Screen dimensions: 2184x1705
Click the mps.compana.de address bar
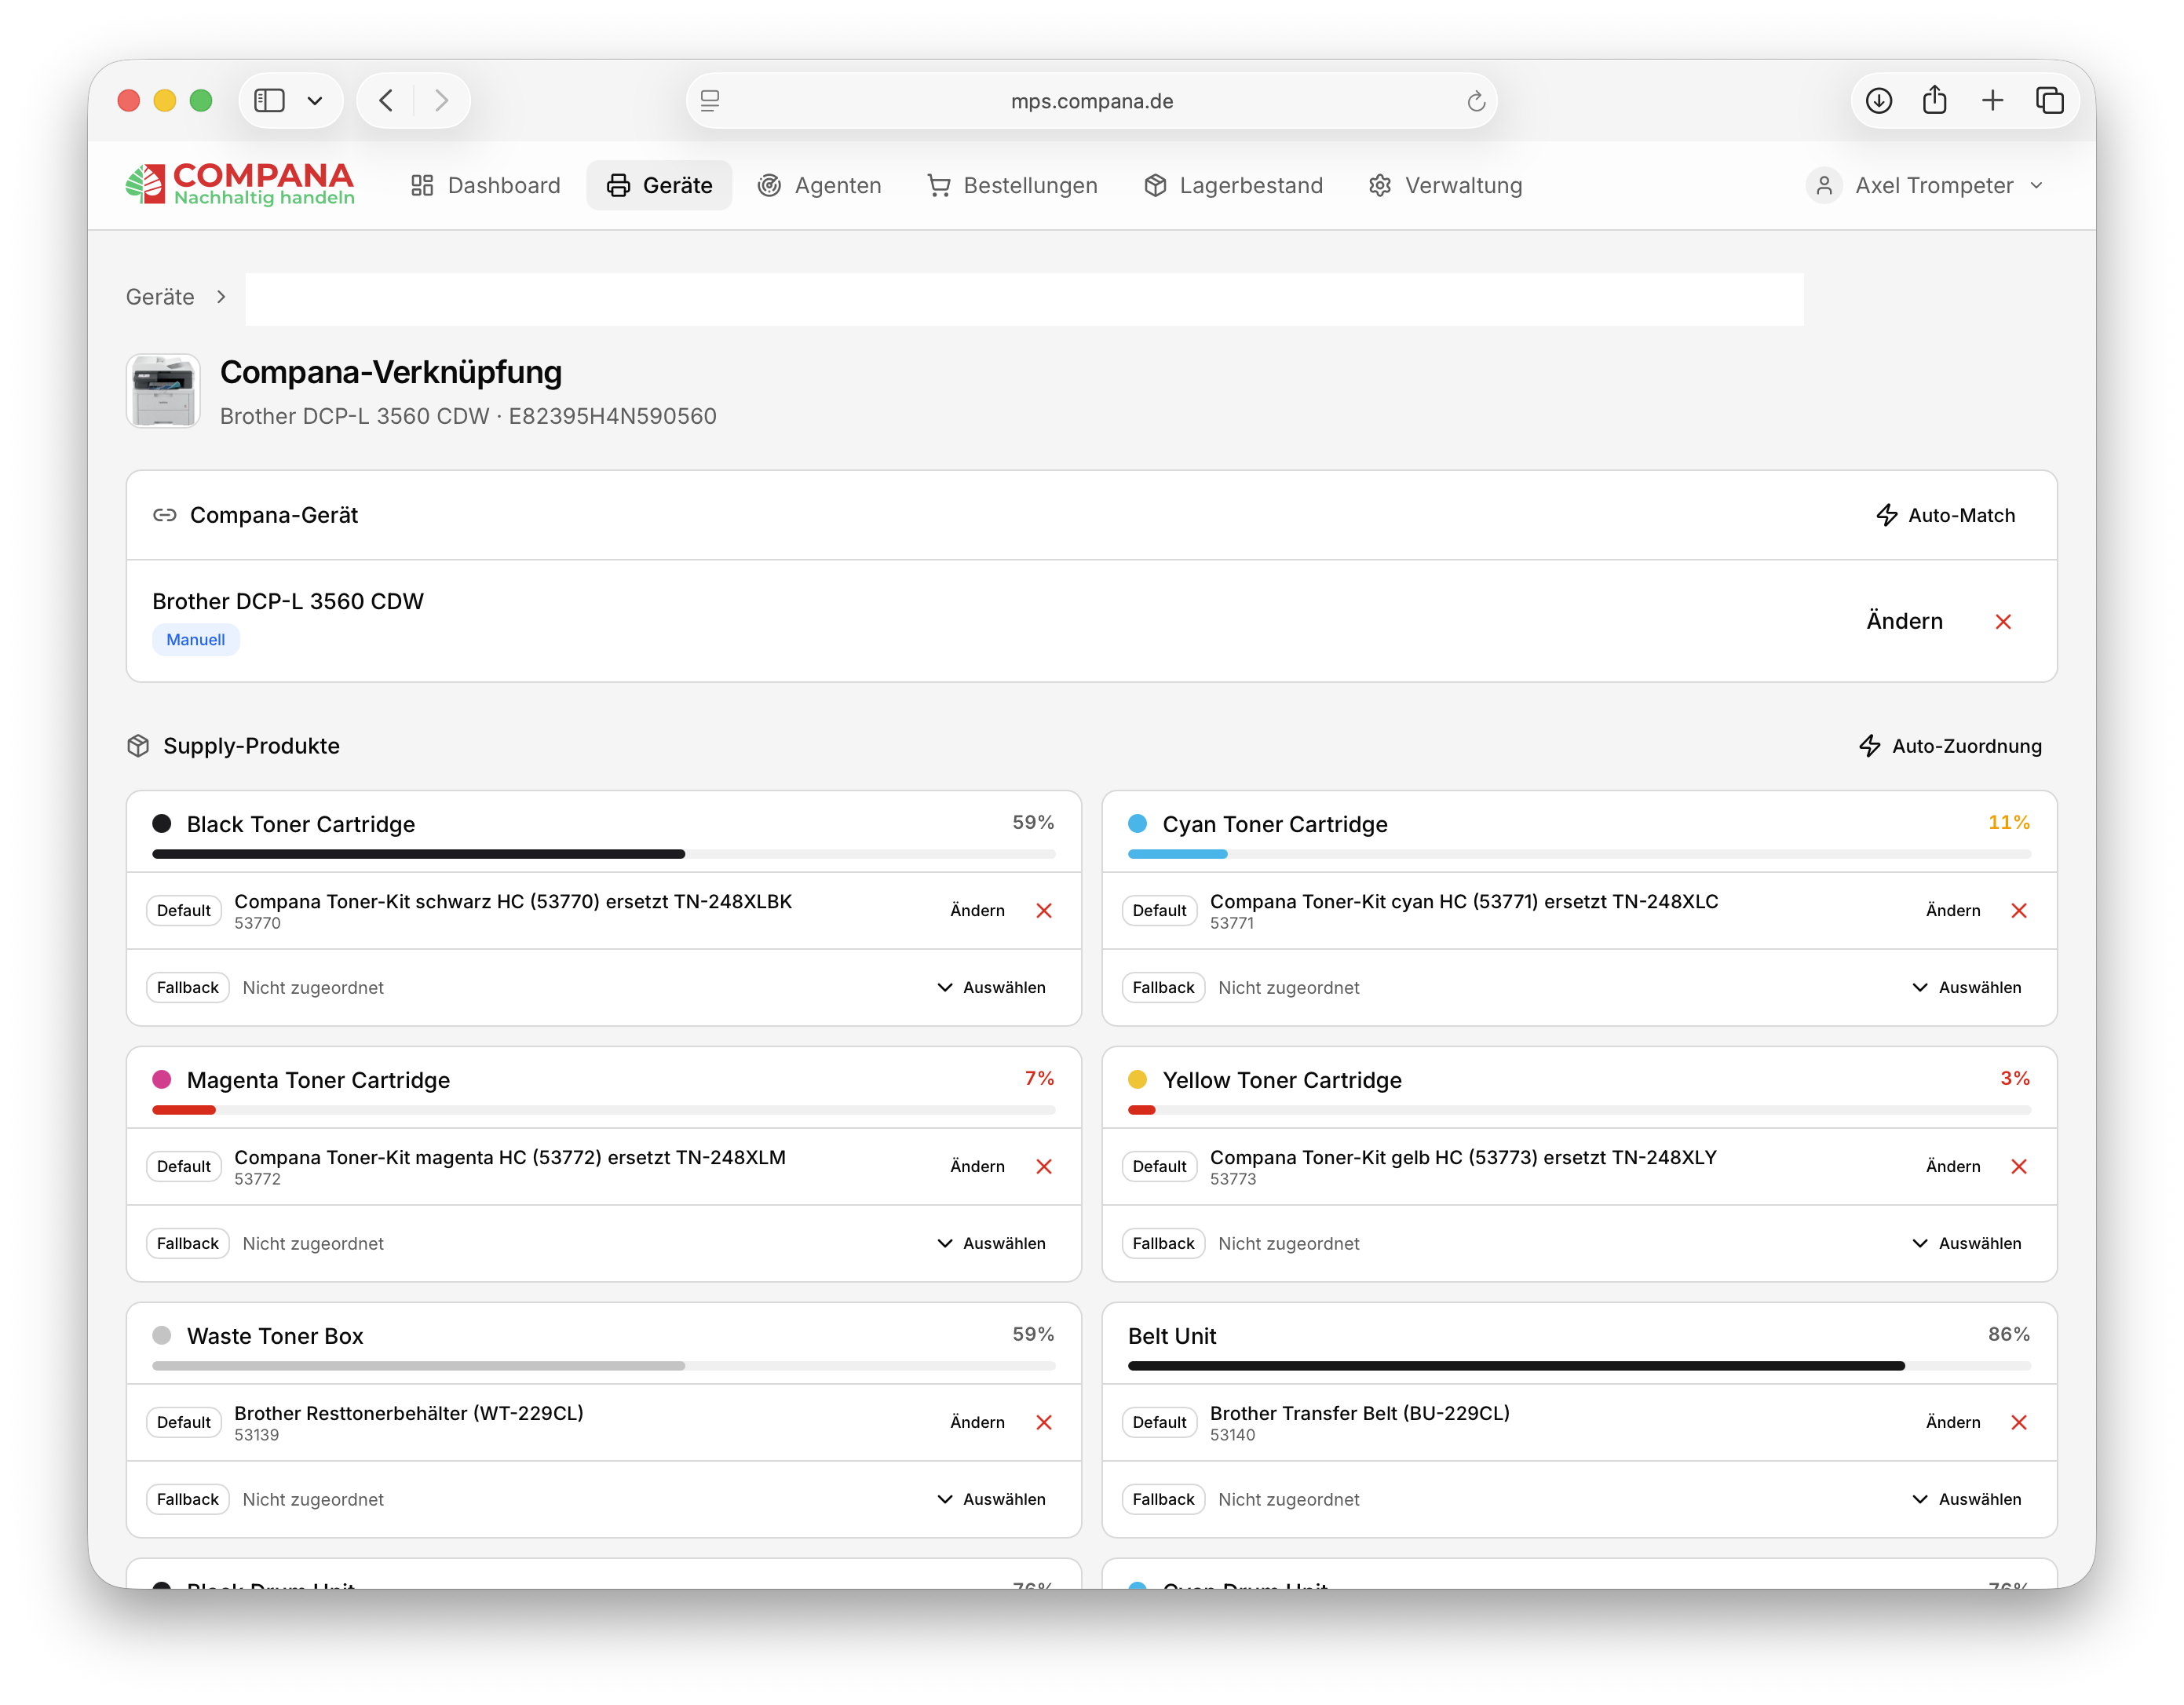(x=1091, y=100)
